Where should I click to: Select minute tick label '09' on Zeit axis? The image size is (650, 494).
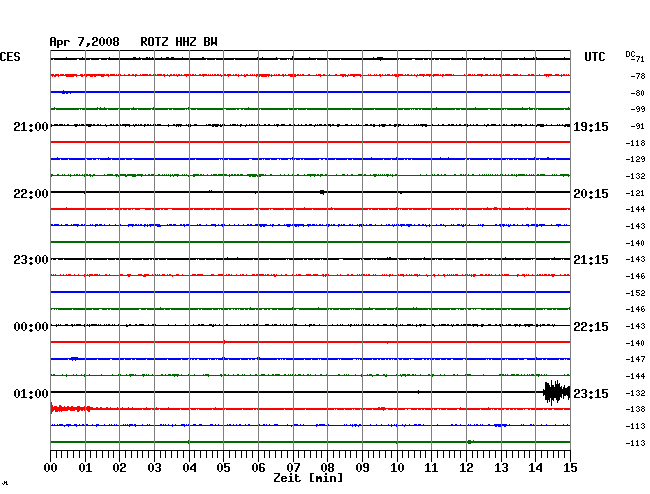(x=362, y=467)
